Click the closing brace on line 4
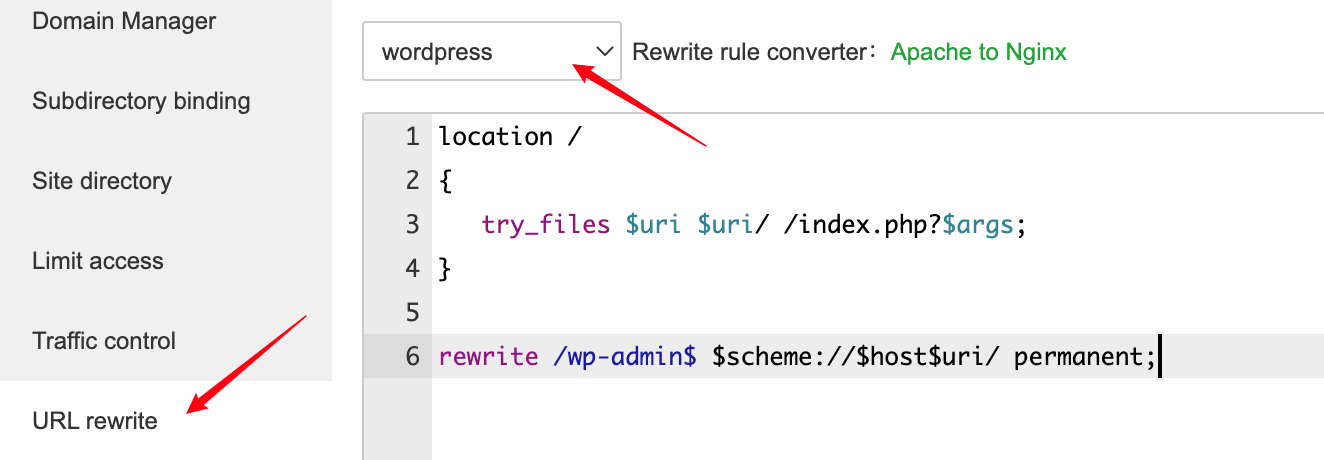 (446, 269)
